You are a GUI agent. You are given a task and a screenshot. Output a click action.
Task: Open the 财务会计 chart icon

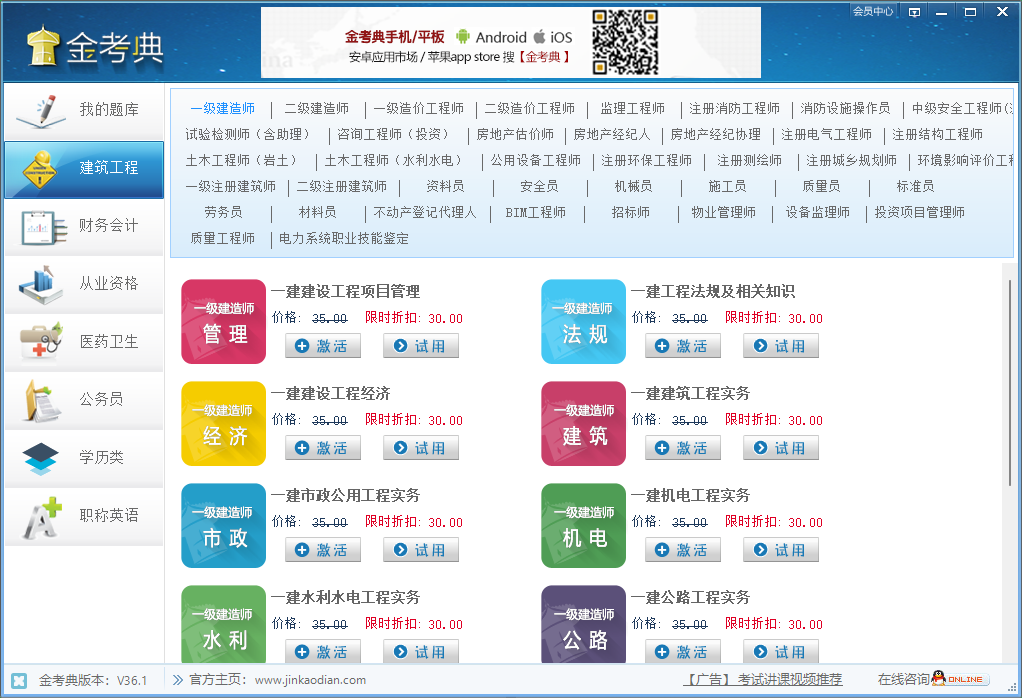coord(44,227)
